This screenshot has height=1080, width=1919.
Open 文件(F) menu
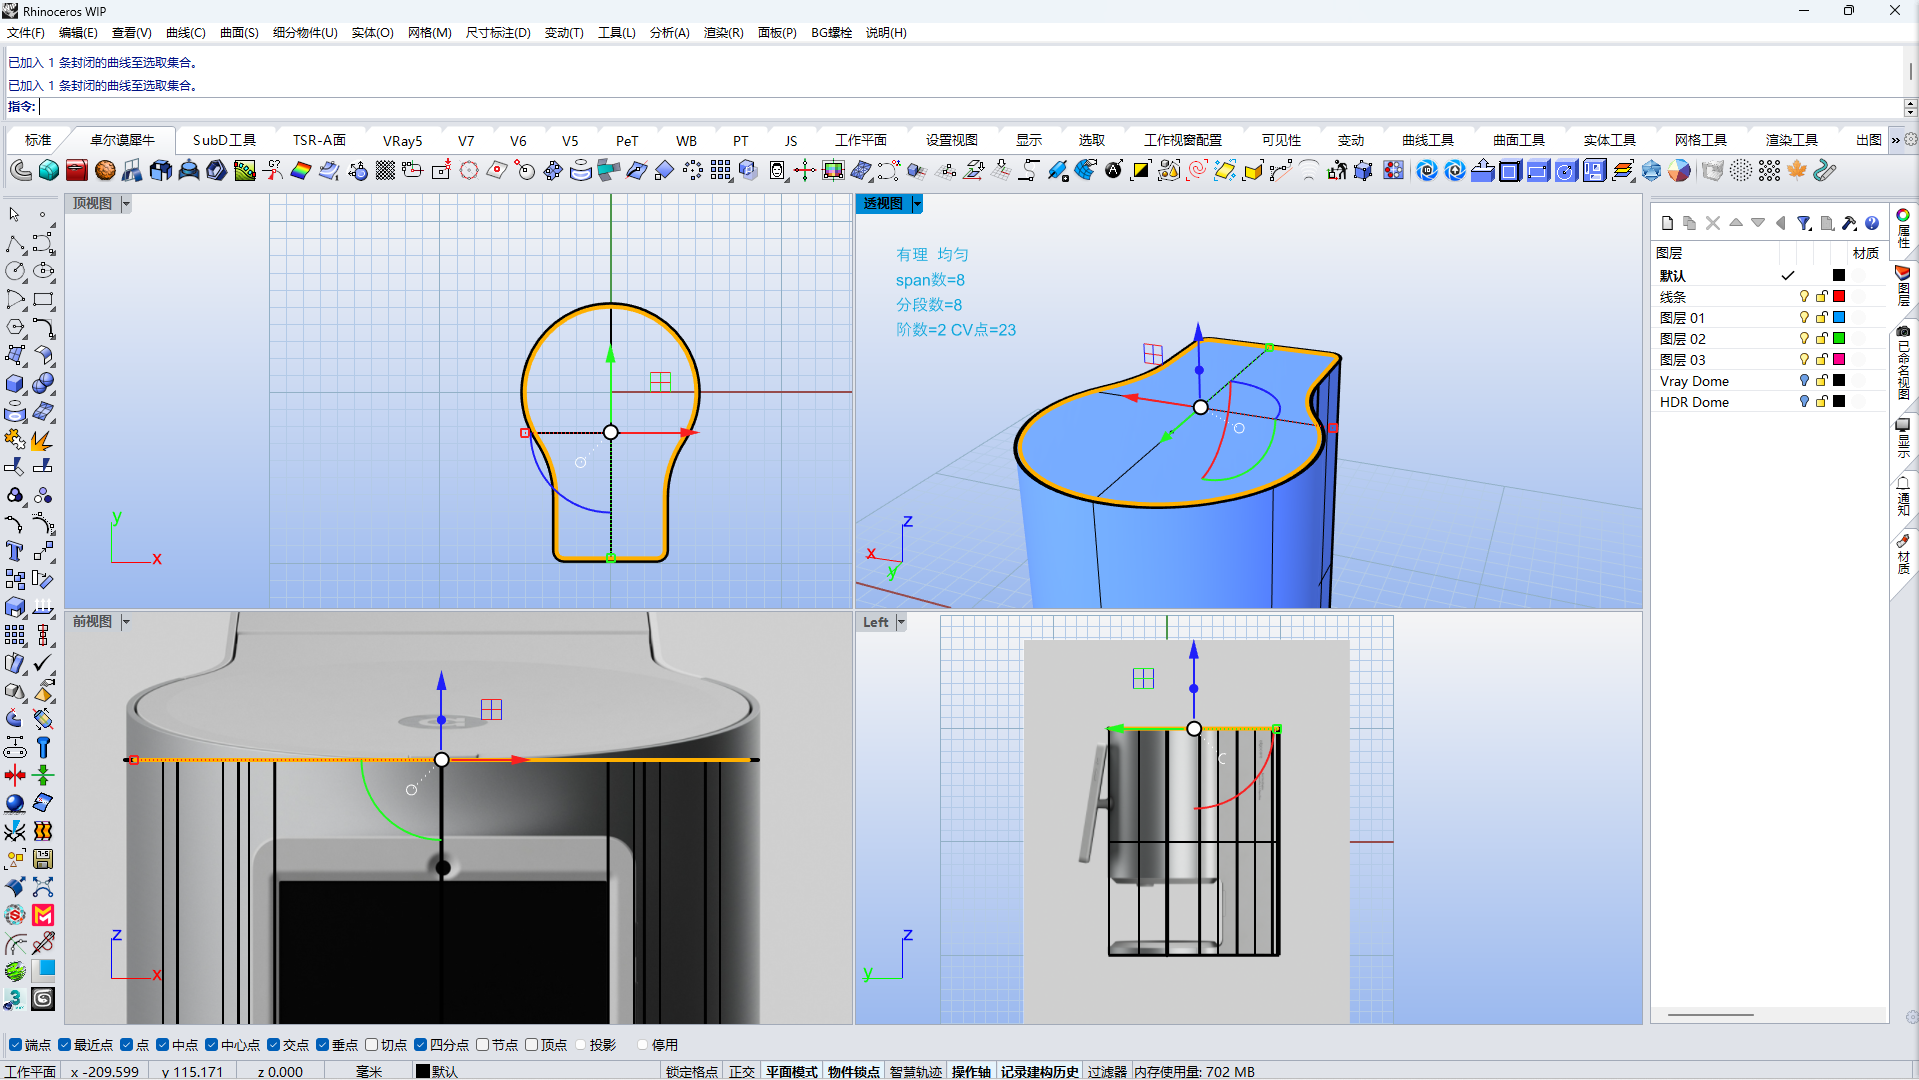[25, 33]
